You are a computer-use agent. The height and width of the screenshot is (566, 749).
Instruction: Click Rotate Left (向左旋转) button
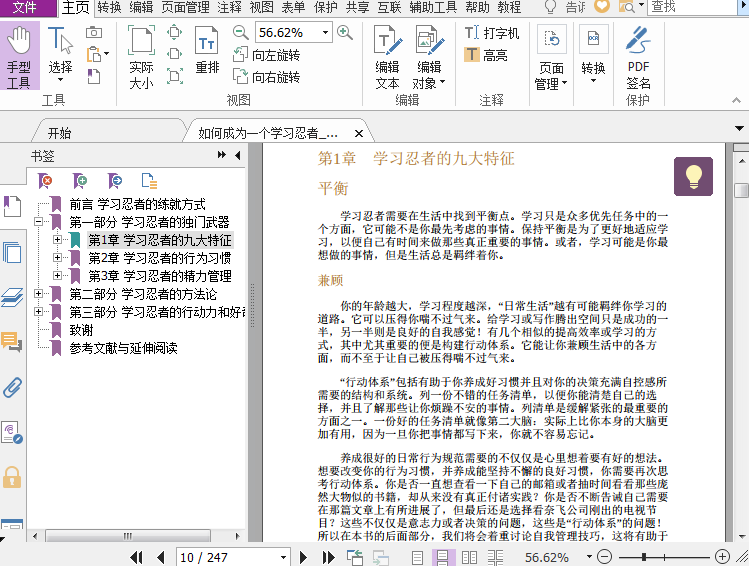coord(266,55)
